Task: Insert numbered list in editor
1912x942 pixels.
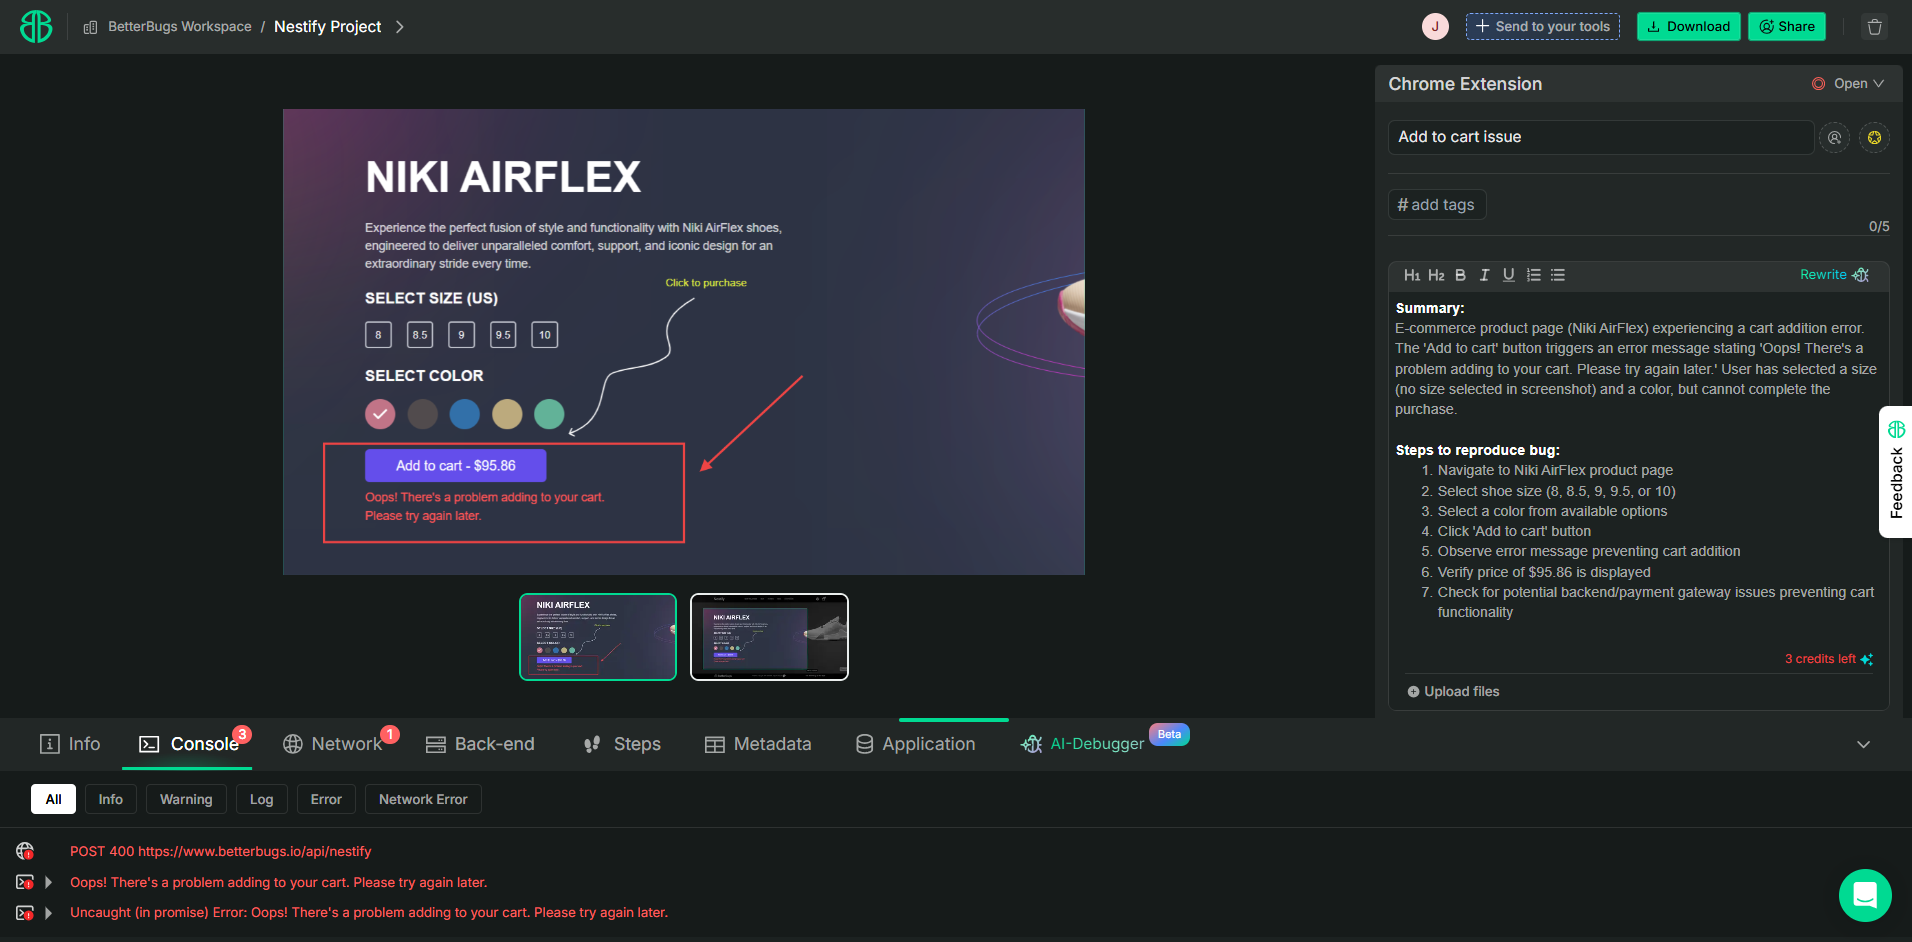Action: [x=1533, y=275]
